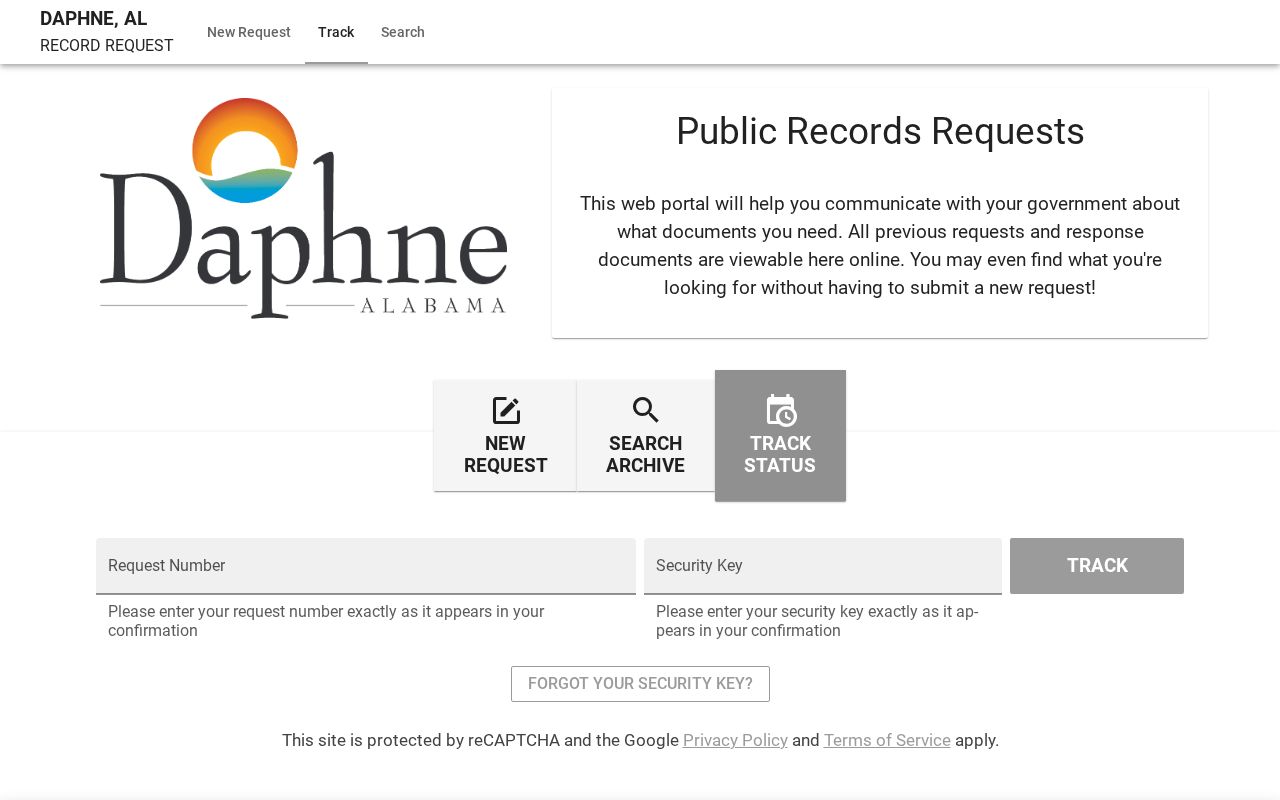Click the Public Records Requests heading
The image size is (1280, 800).
[880, 132]
